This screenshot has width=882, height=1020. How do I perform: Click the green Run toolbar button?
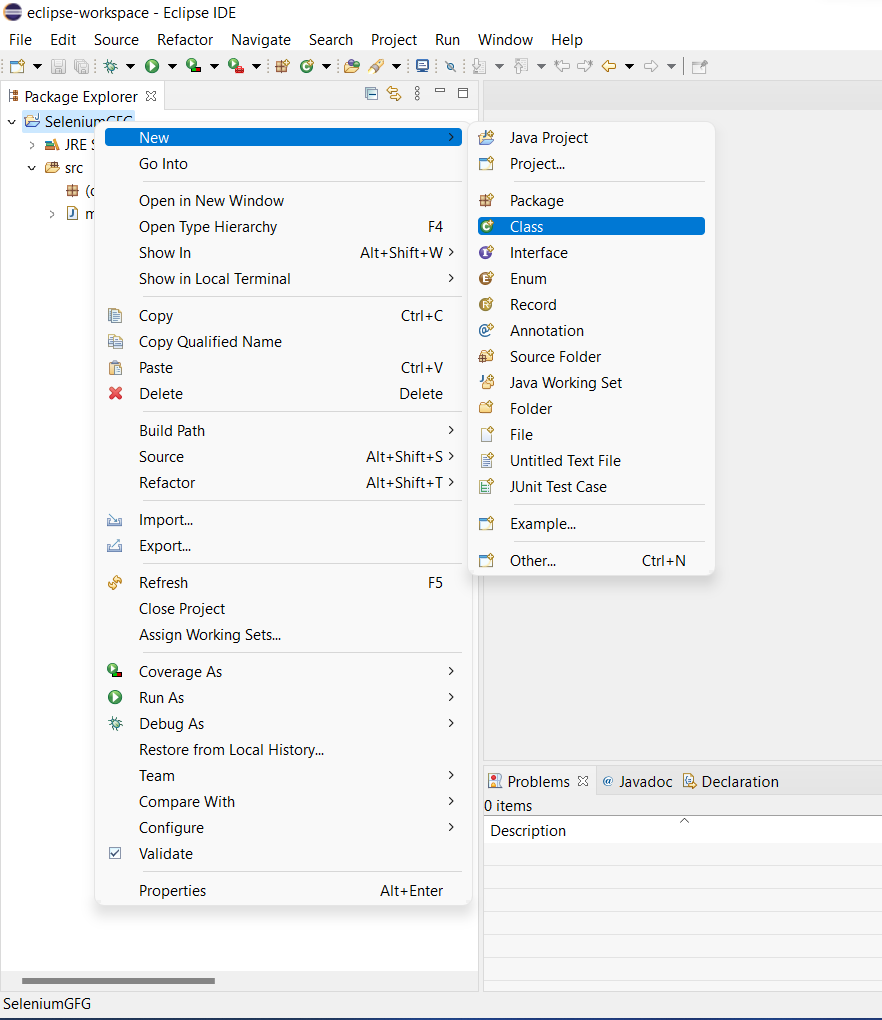click(152, 66)
